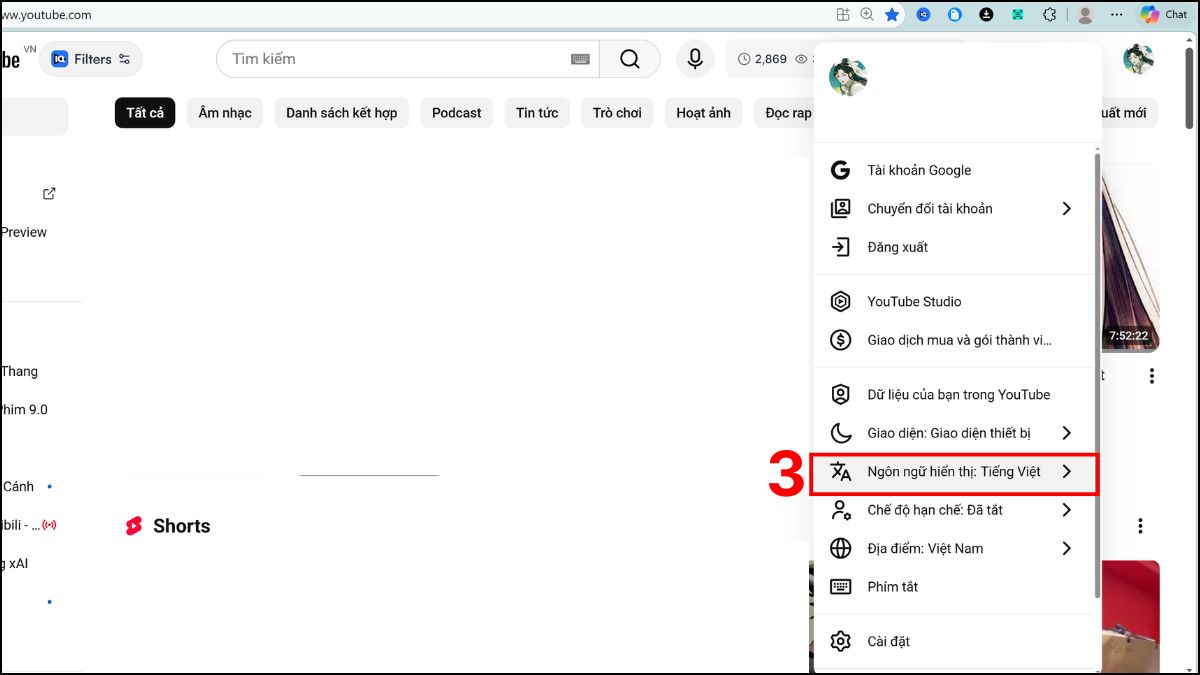Click the YouTube Studio hexagon icon
The image size is (1200, 675).
coord(840,301)
